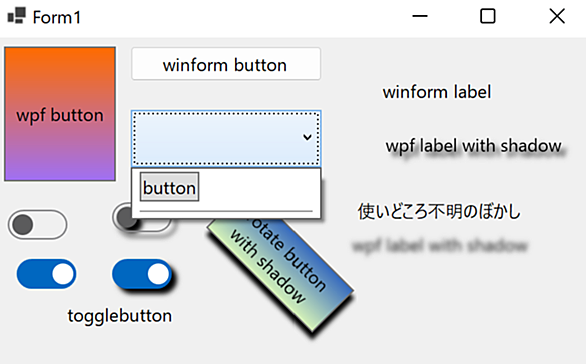Image resolution: width=586 pixels, height=364 pixels.
Task: Turn off the blue toggle with drop shadow
Action: click(x=142, y=274)
